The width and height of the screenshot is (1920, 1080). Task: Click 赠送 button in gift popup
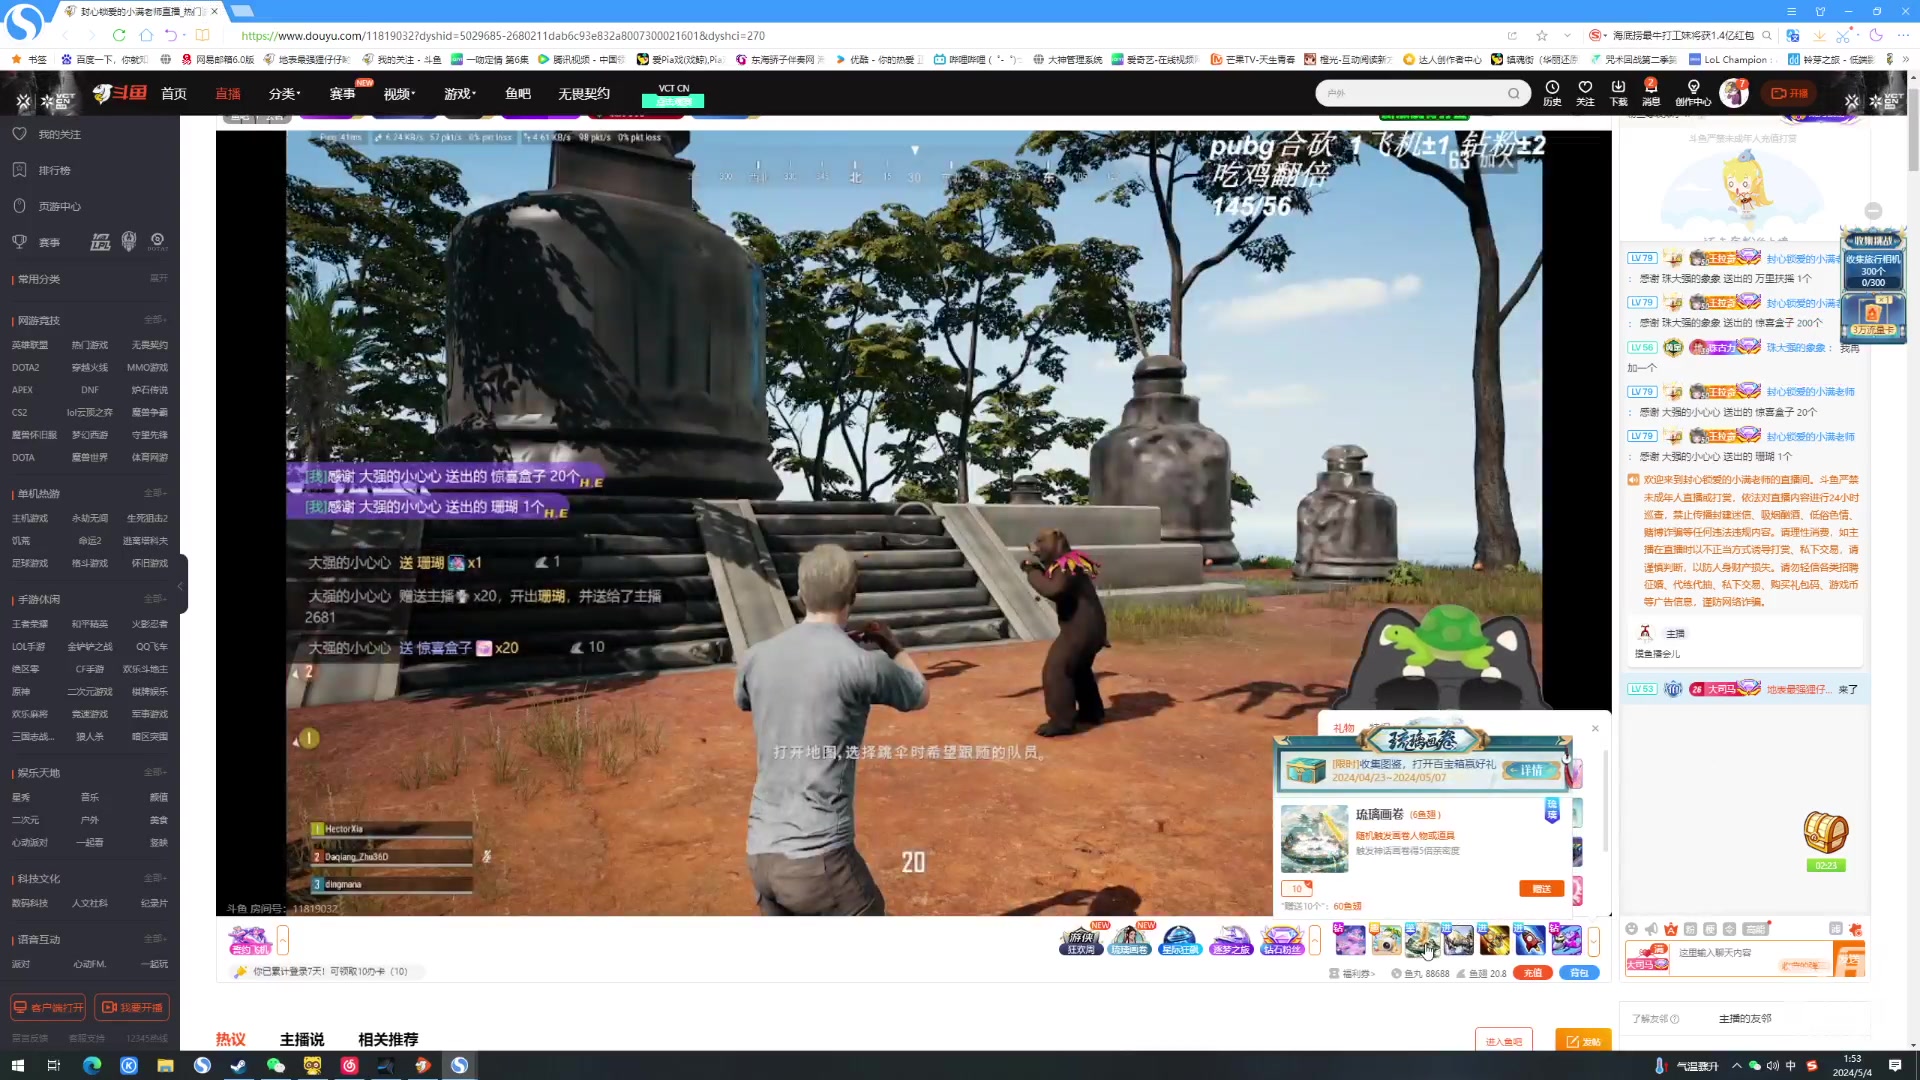[1541, 889]
